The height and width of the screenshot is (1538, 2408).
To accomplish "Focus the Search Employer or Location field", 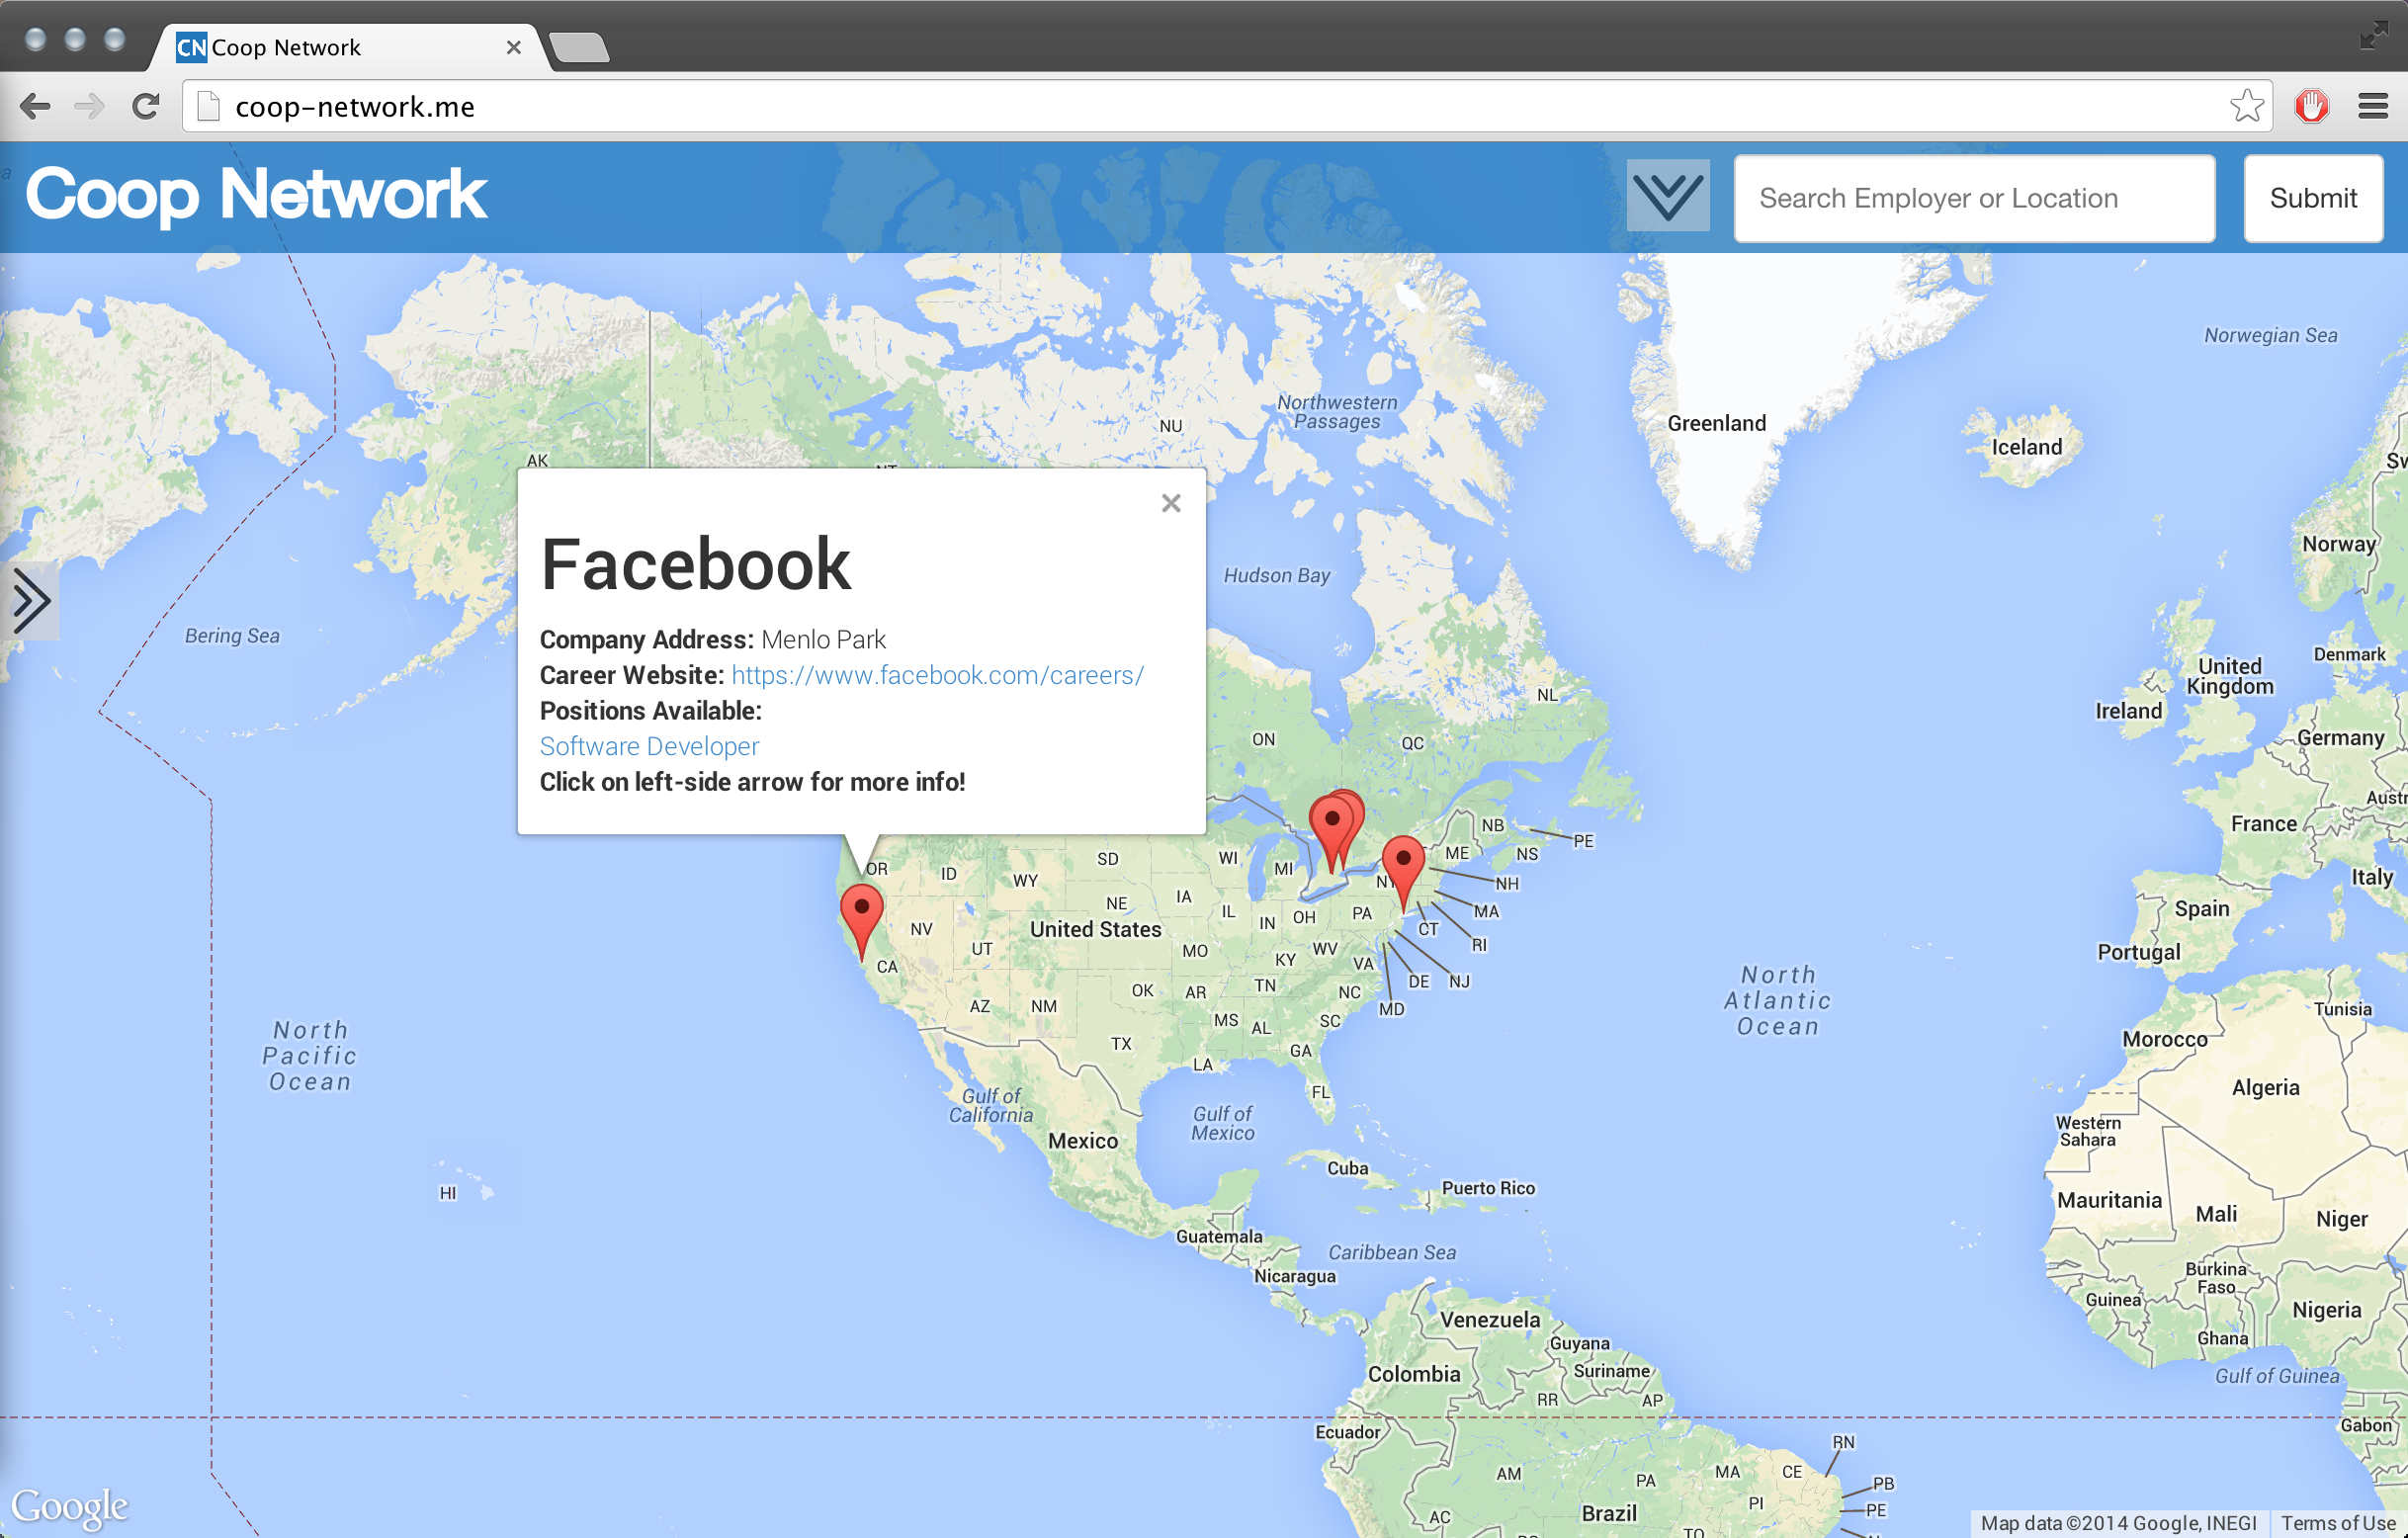I will pyautogui.click(x=1973, y=198).
